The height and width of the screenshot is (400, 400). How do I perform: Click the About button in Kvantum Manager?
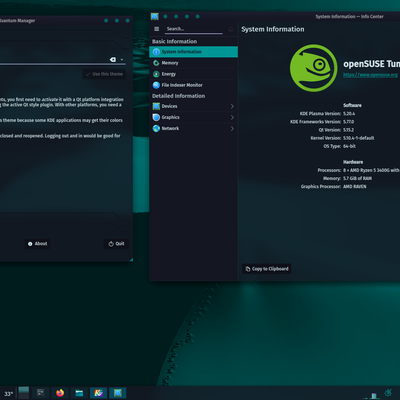38,244
